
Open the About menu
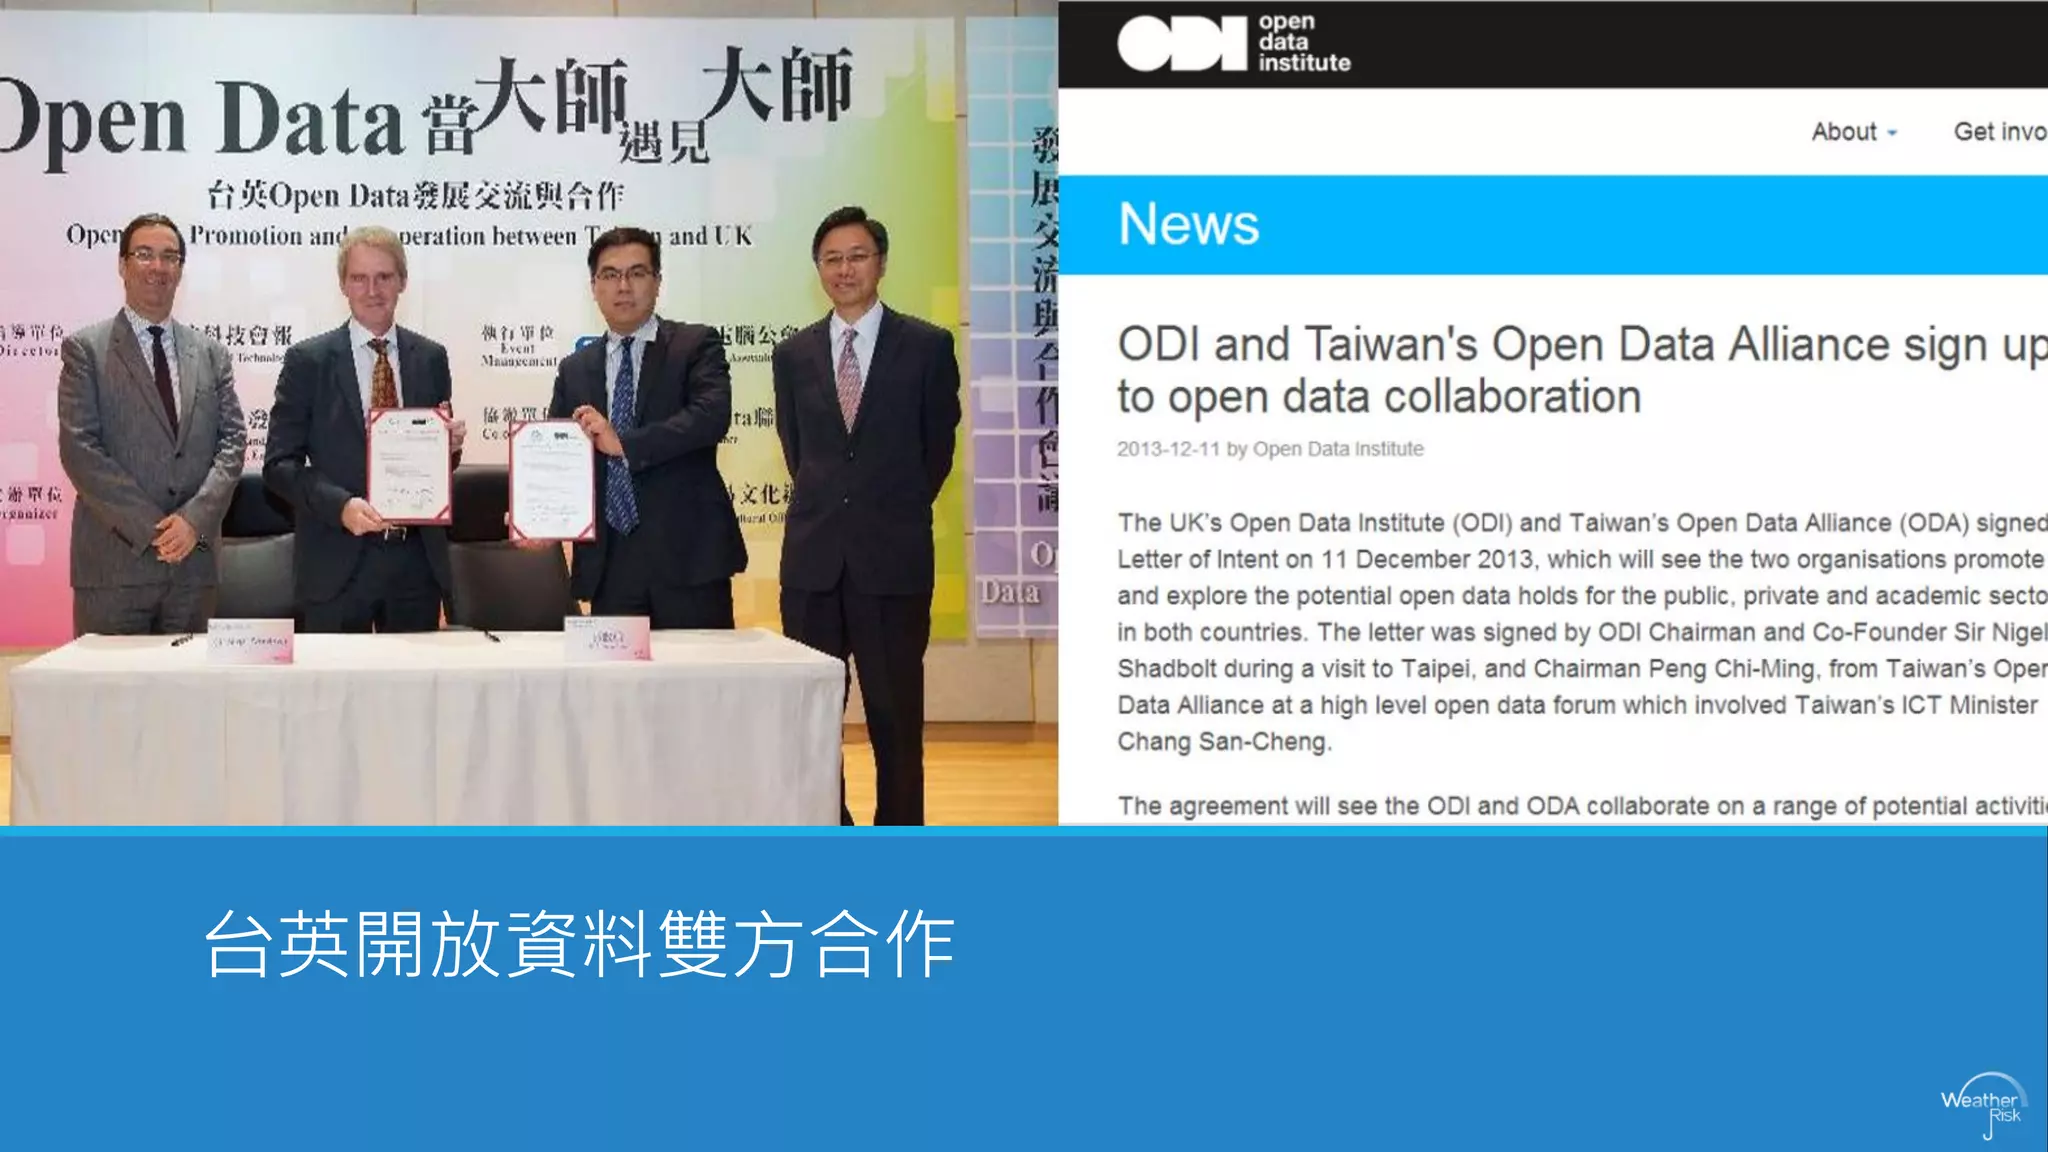[1854, 132]
